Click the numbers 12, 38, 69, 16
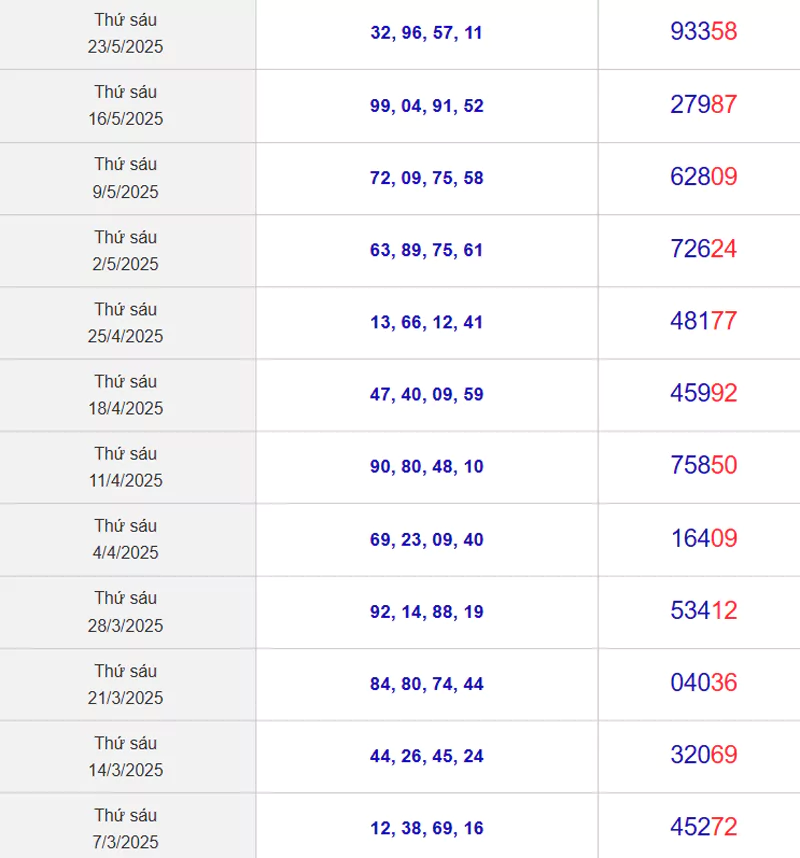 pyautogui.click(x=426, y=828)
